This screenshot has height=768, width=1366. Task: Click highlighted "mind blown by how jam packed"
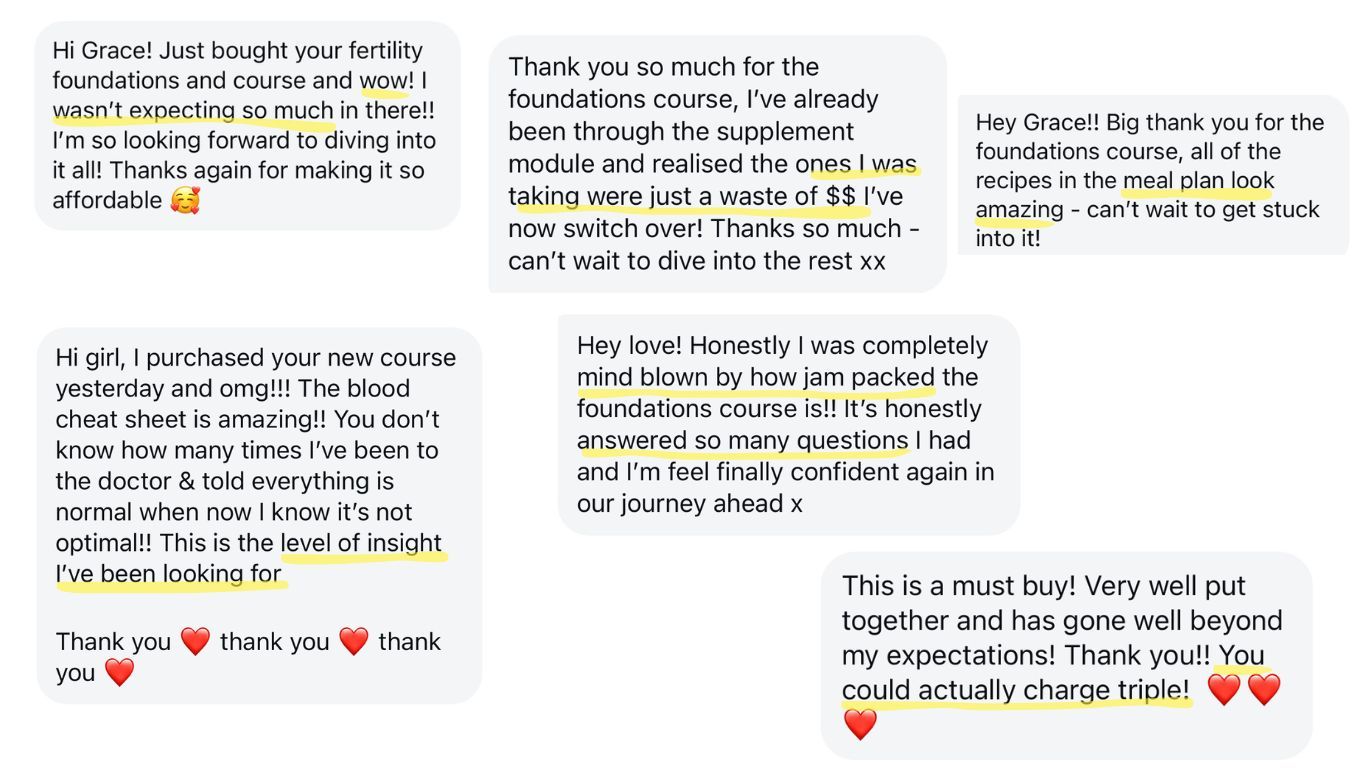(x=755, y=377)
